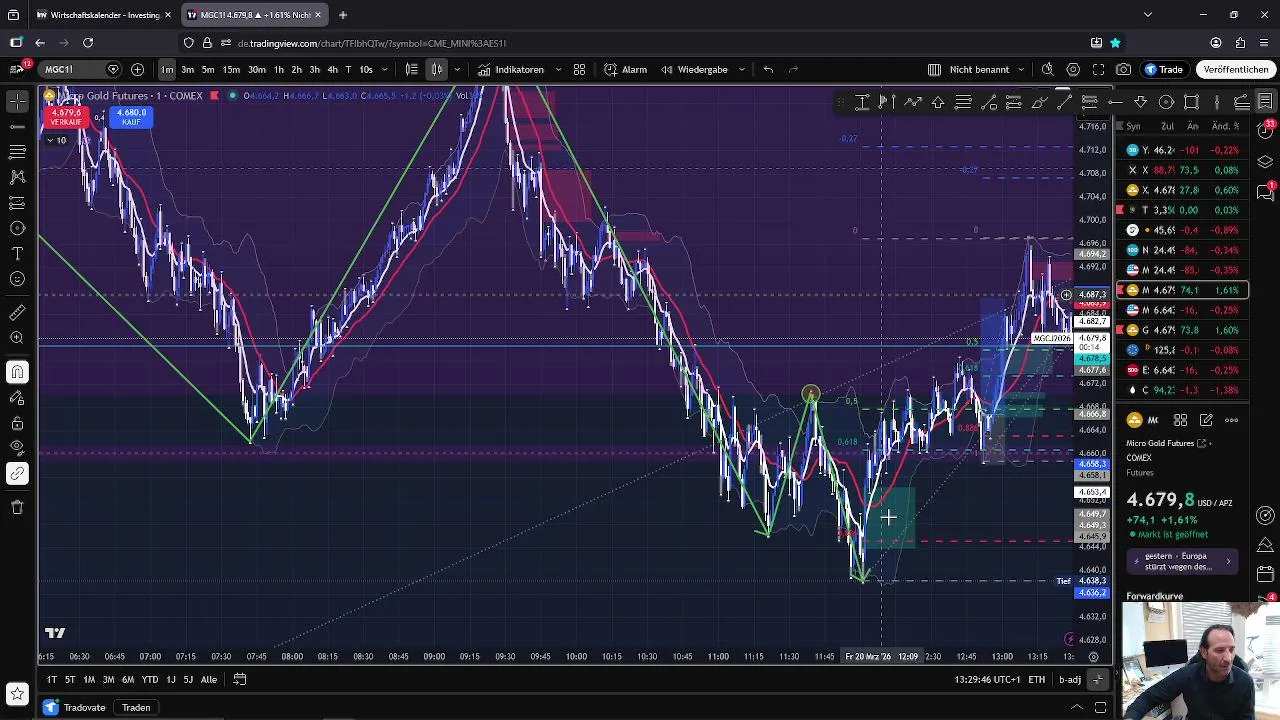Click the blue KAUF buy button
The height and width of the screenshot is (720, 1280).
131,117
